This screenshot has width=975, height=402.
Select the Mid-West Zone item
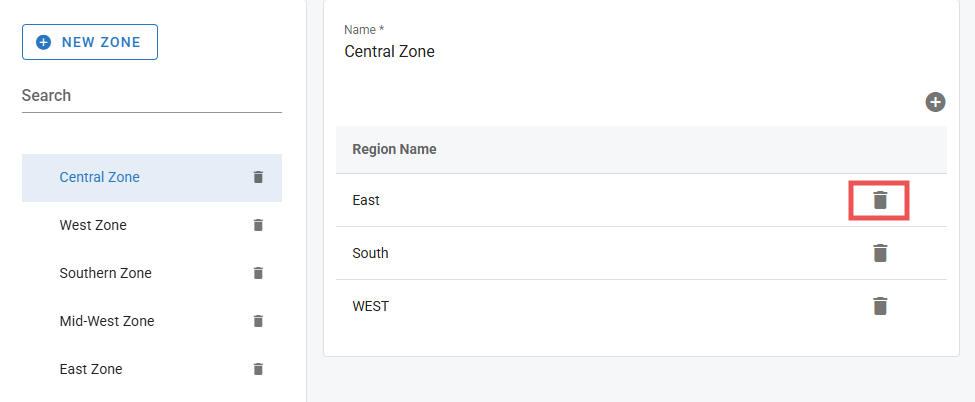point(107,321)
